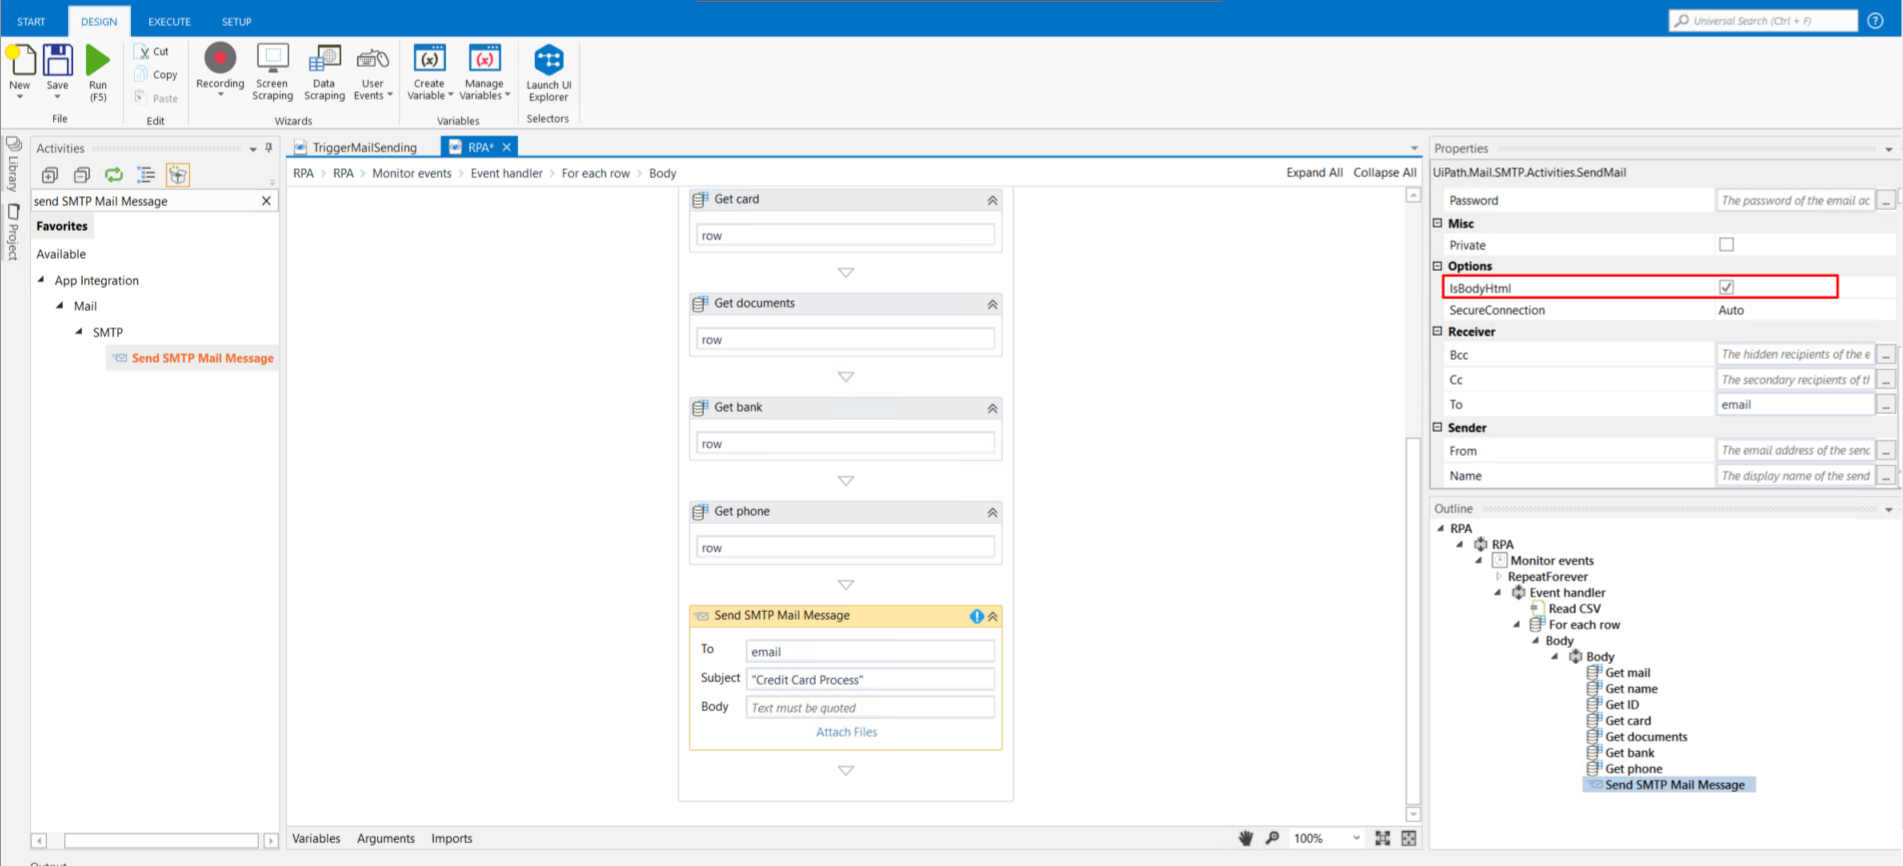
Task: Uncheck the IsBodyHtml option
Action: point(1726,288)
